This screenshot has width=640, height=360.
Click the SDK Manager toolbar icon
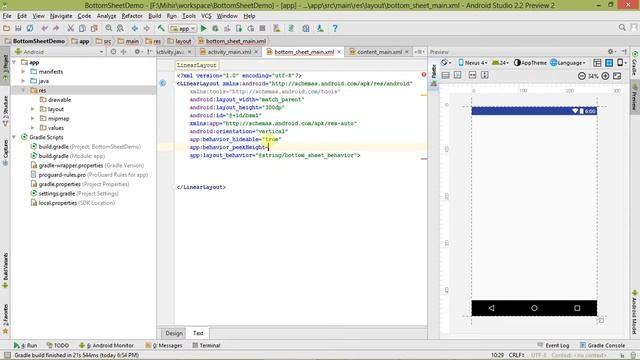click(320, 28)
